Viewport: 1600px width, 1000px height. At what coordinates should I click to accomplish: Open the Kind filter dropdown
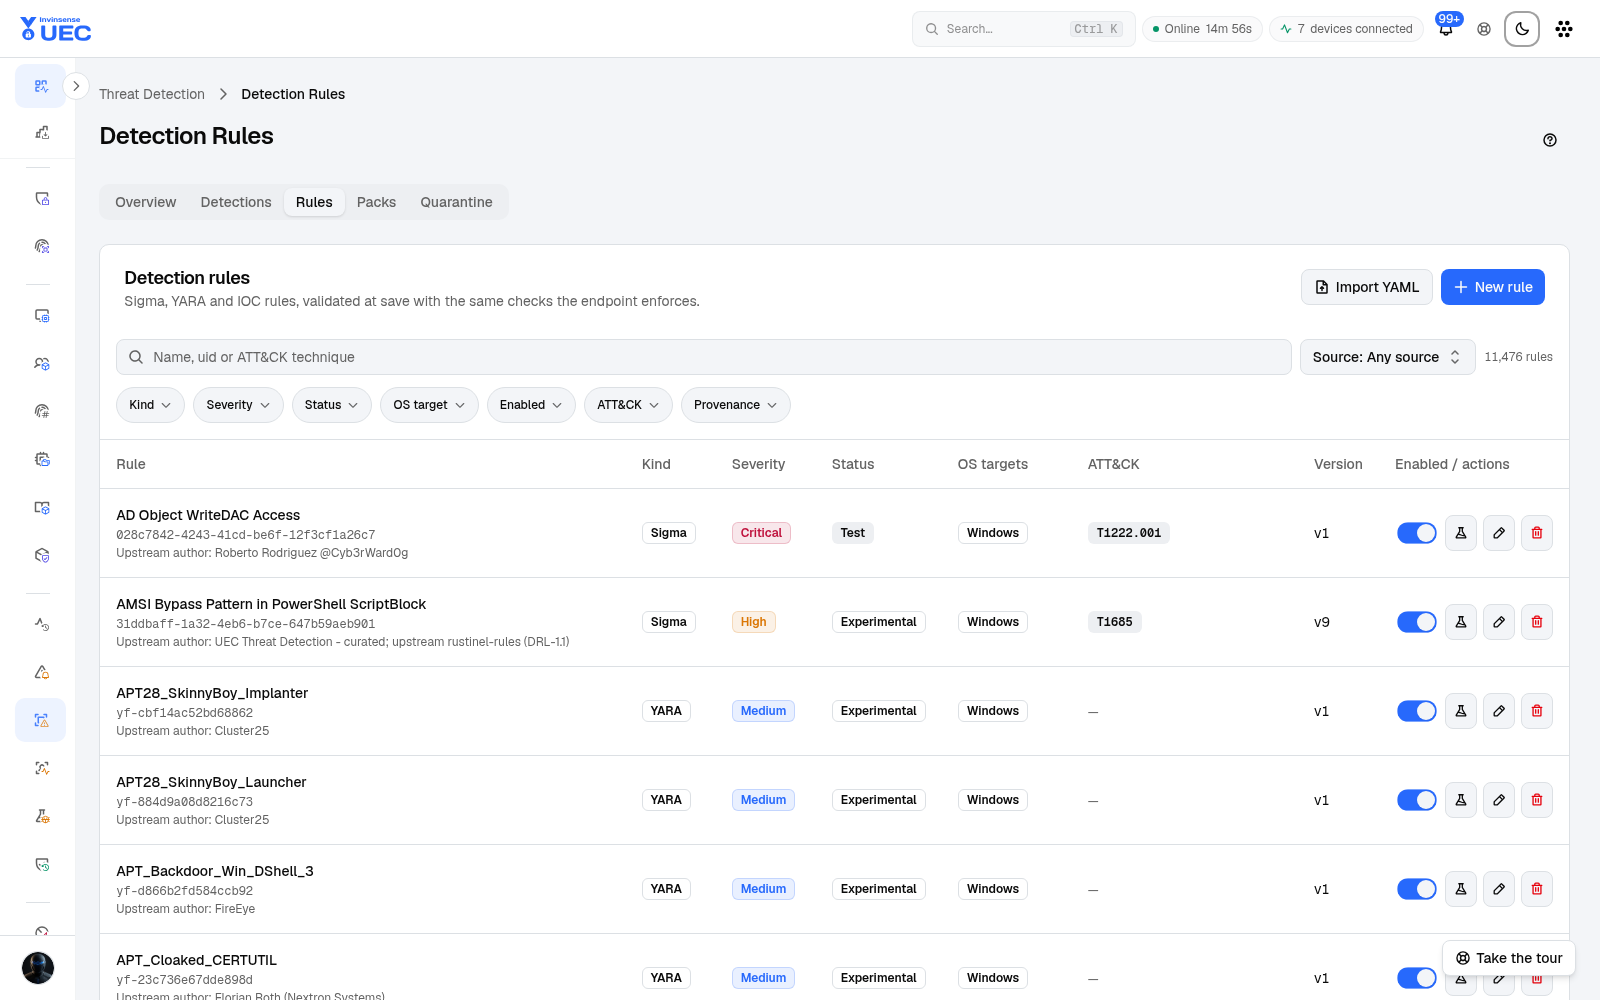(150, 405)
